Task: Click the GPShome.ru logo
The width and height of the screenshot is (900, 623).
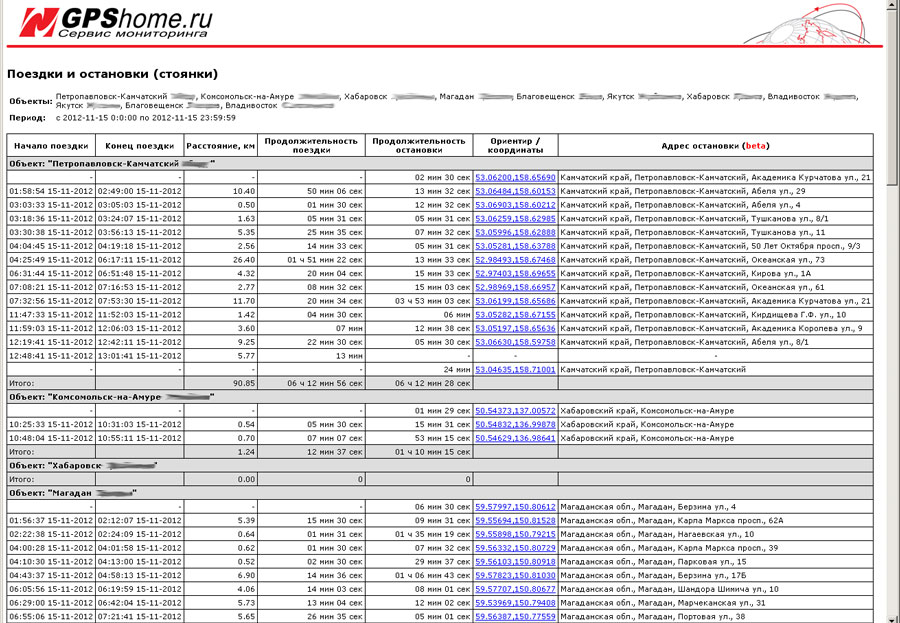Action: (115, 22)
